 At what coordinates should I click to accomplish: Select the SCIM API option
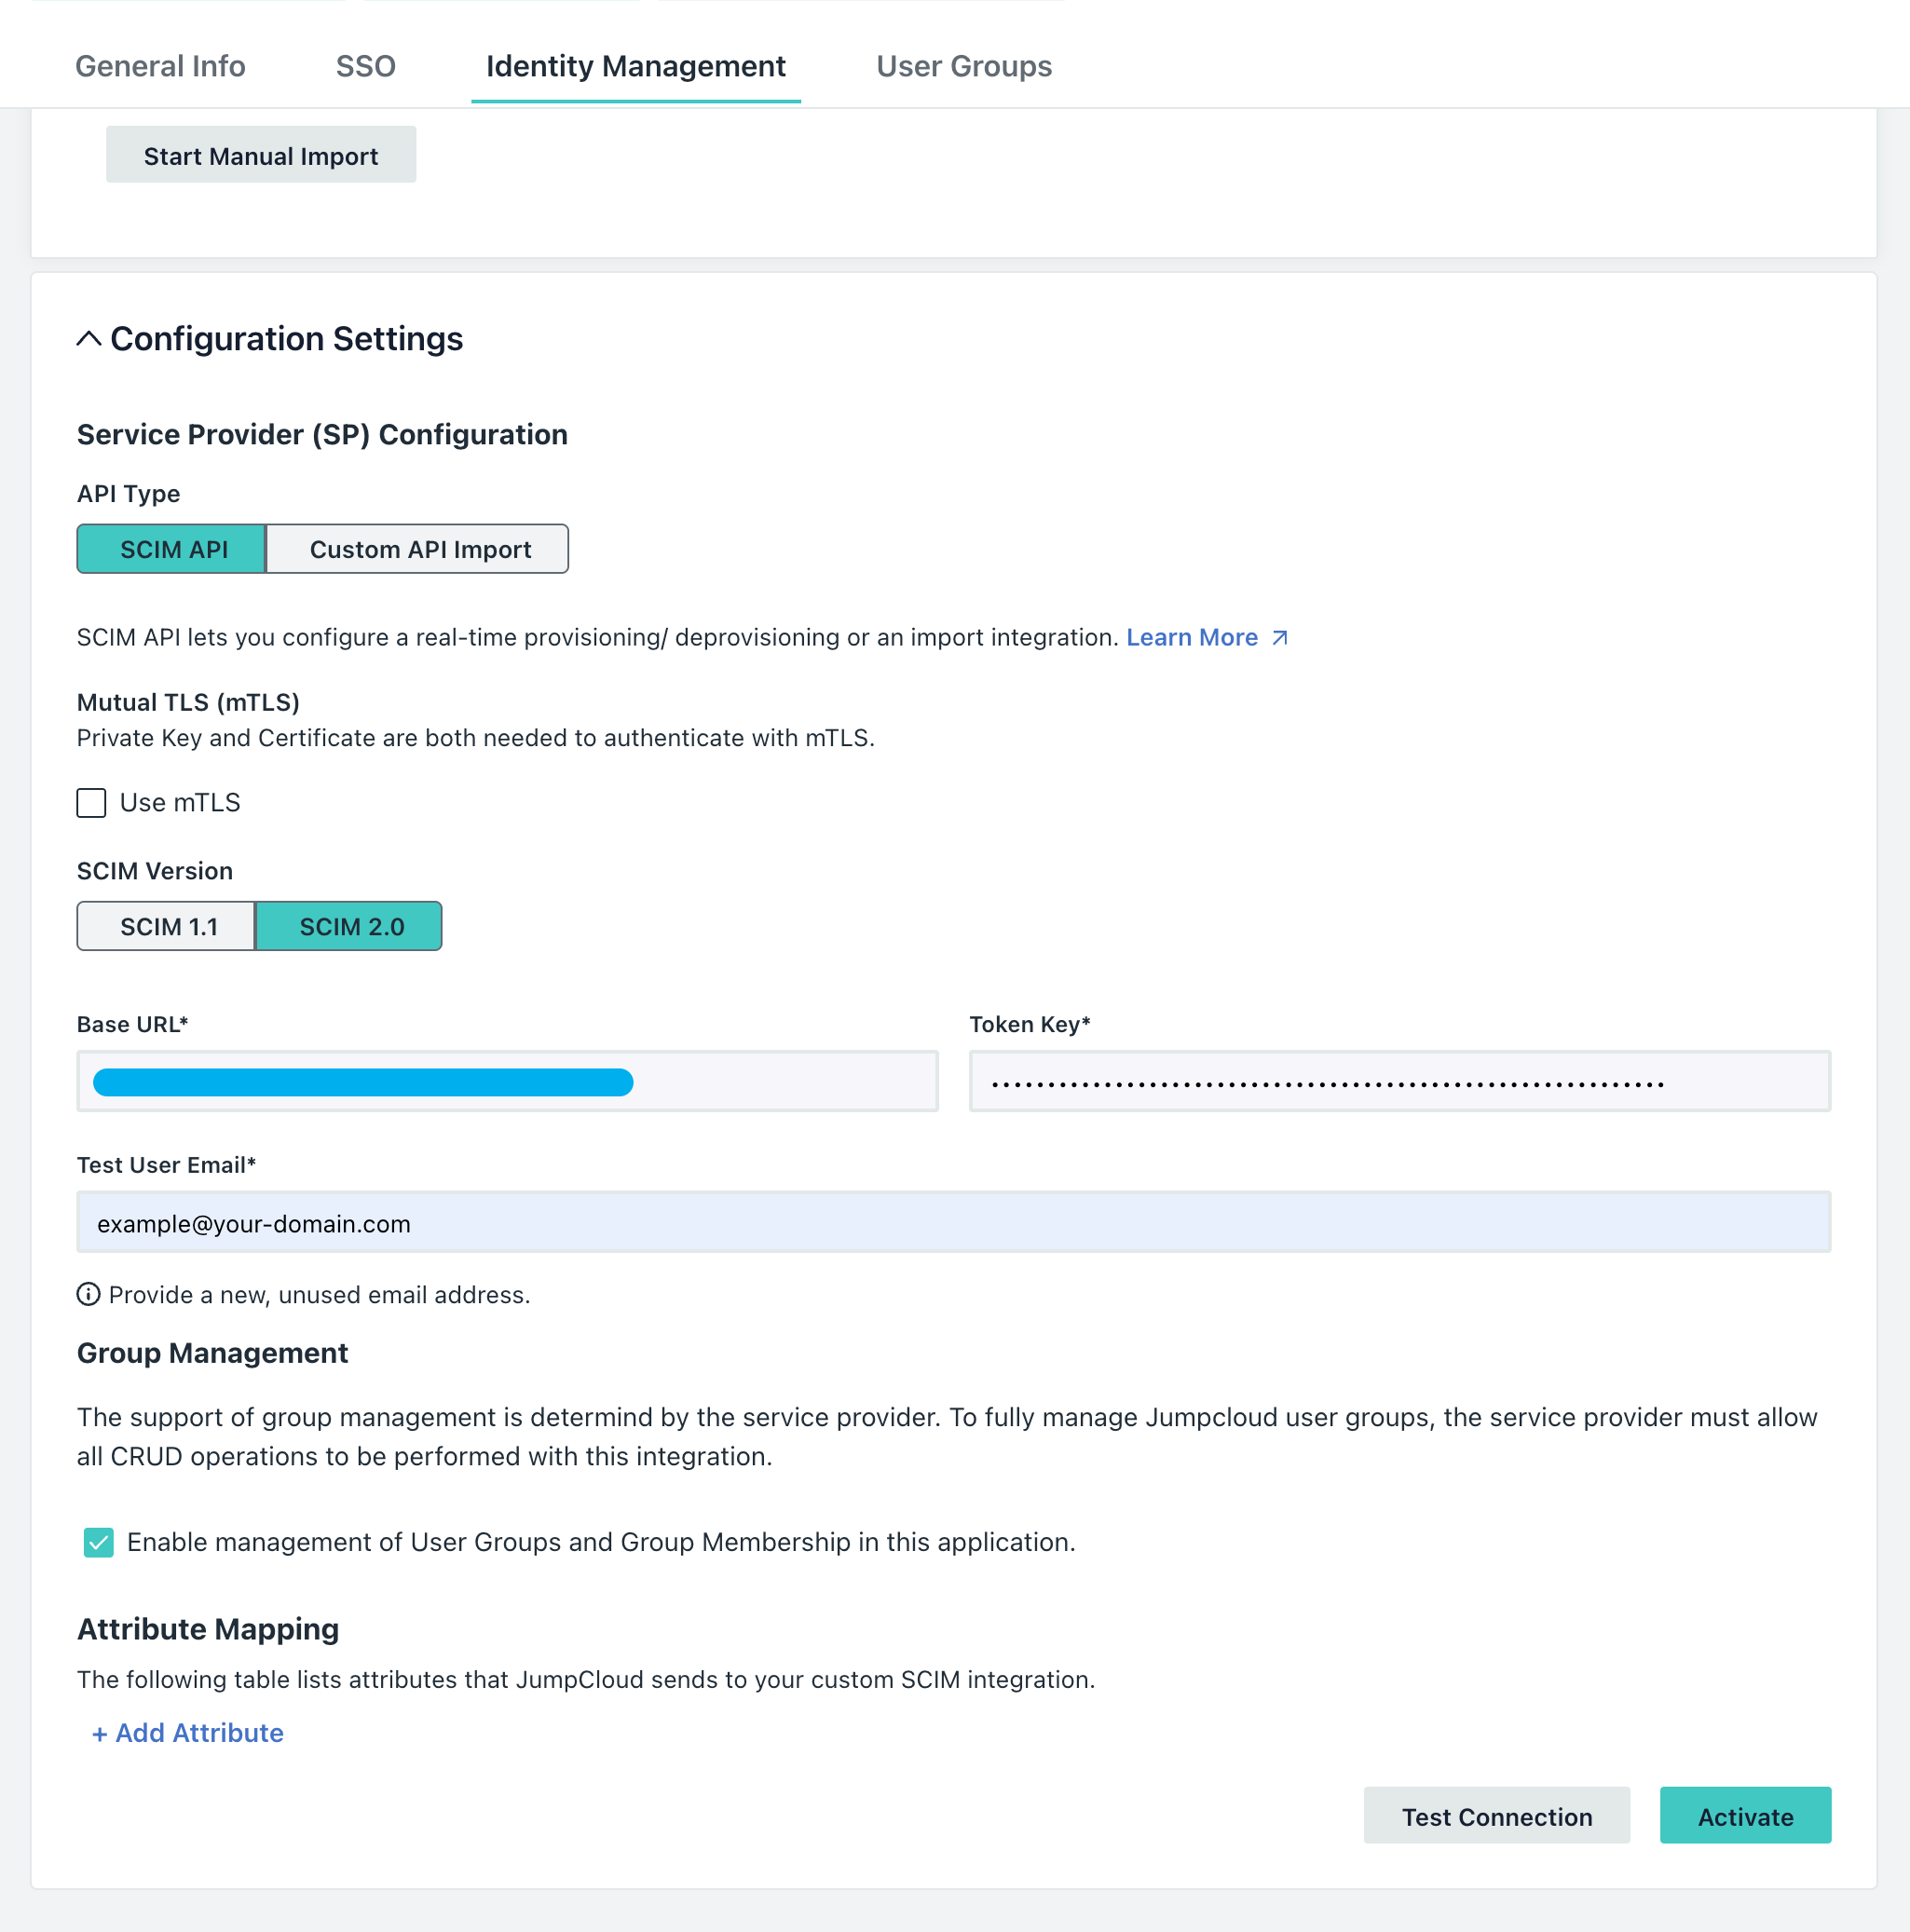pos(171,549)
